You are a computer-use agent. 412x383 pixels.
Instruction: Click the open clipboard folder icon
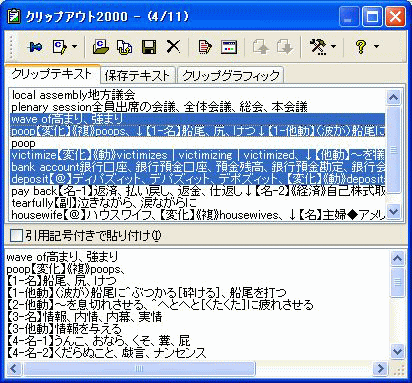100,46
